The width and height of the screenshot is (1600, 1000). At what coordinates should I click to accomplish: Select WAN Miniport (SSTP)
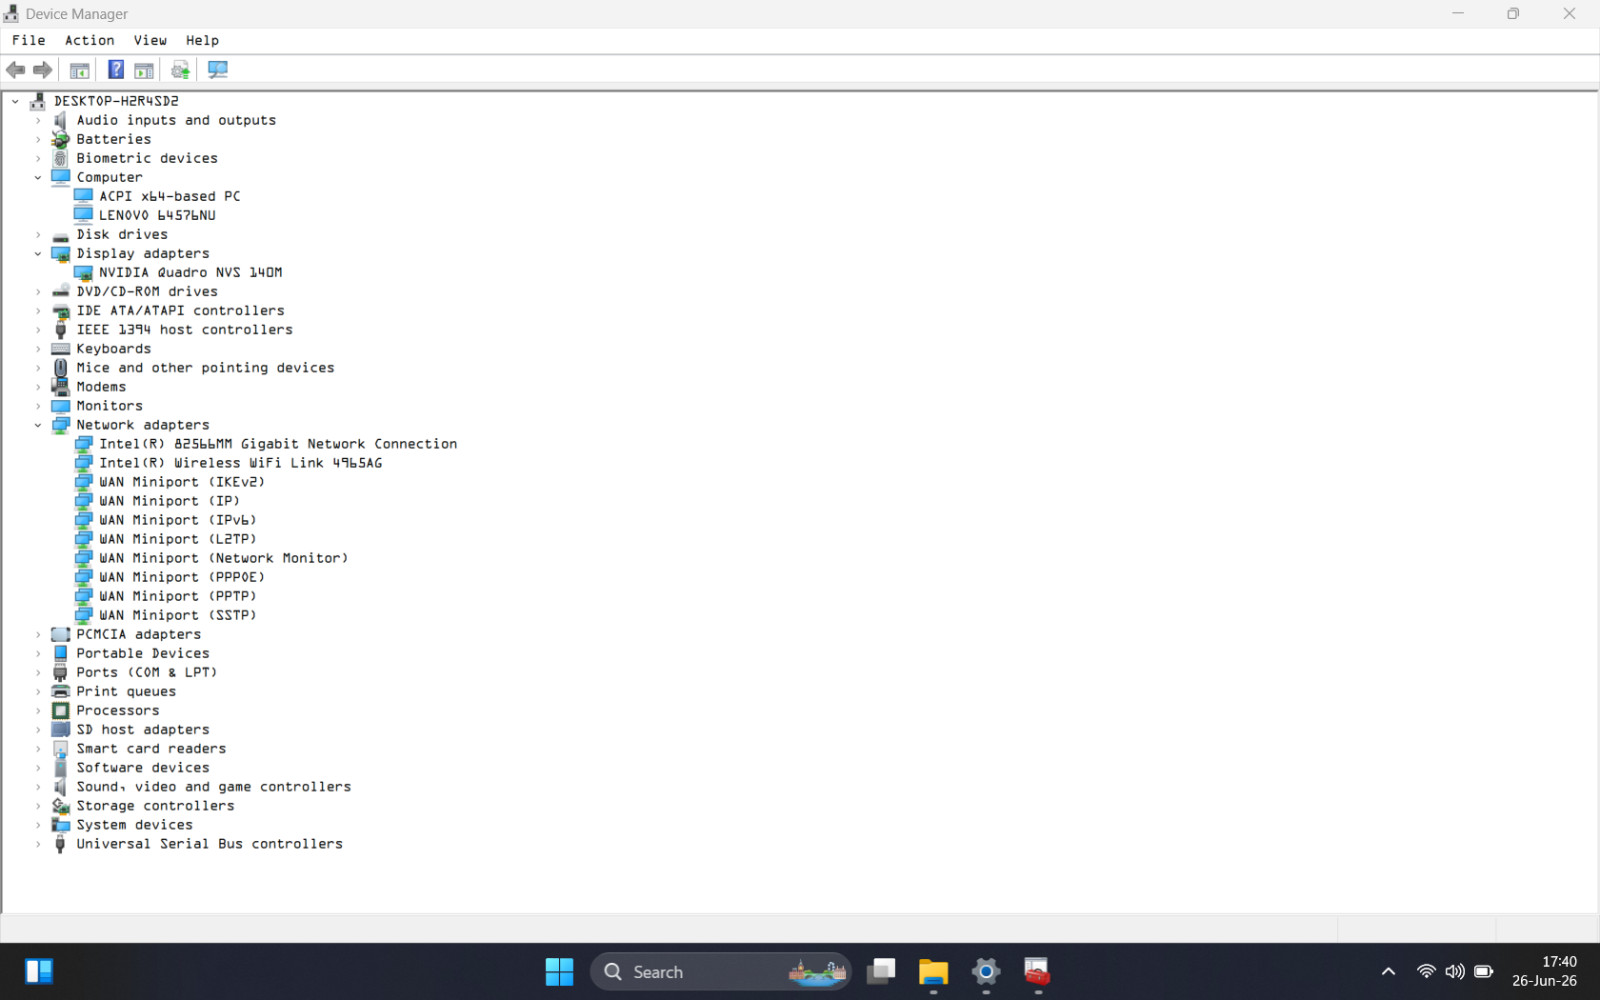[177, 615]
